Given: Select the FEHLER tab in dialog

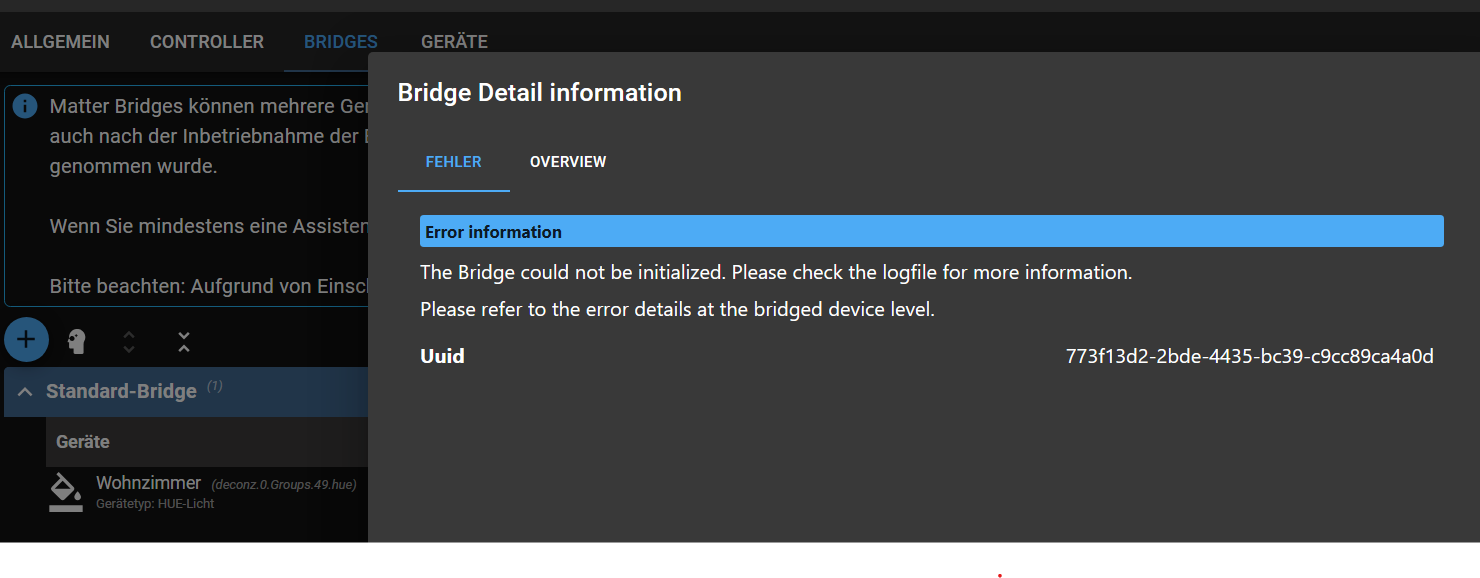Looking at the screenshot, I should click(x=454, y=162).
